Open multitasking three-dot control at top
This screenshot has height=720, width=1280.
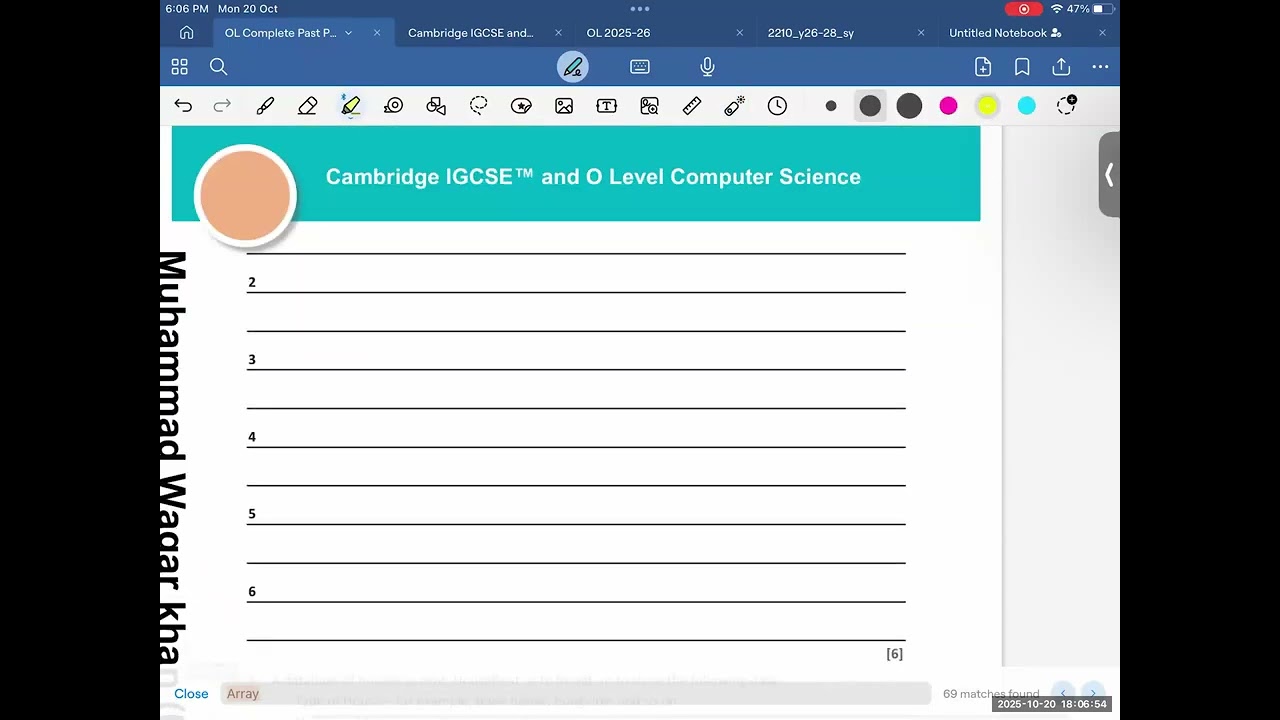tap(640, 8)
